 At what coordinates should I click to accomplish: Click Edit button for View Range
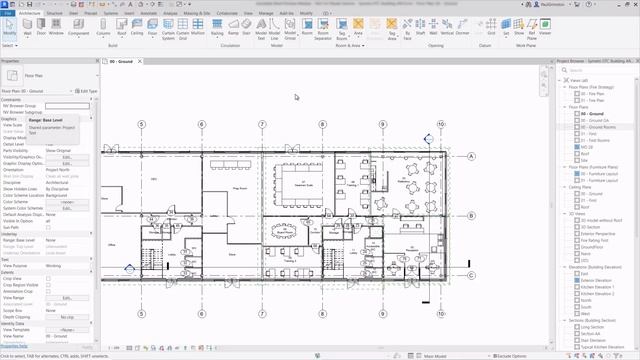(x=67, y=298)
